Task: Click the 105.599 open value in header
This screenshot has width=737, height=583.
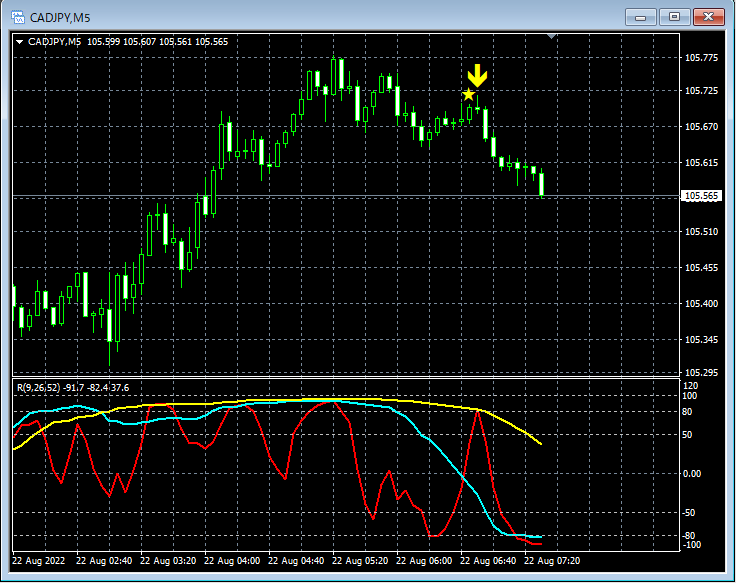Action: 103,42
